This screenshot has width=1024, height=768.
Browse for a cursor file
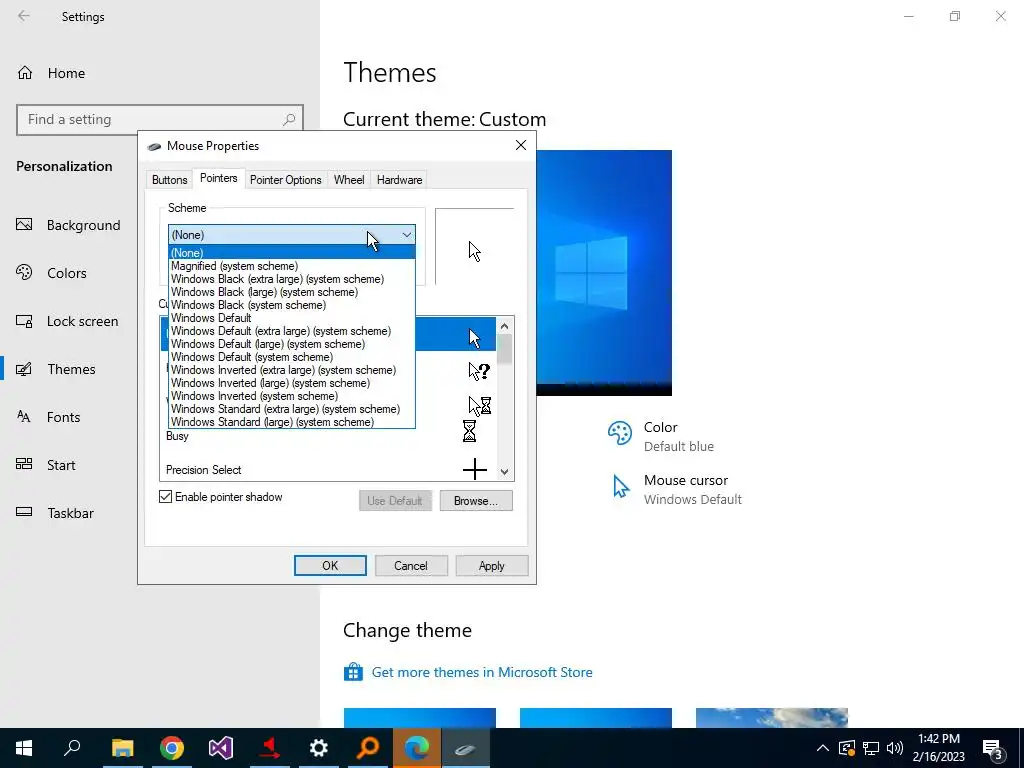tap(476, 501)
